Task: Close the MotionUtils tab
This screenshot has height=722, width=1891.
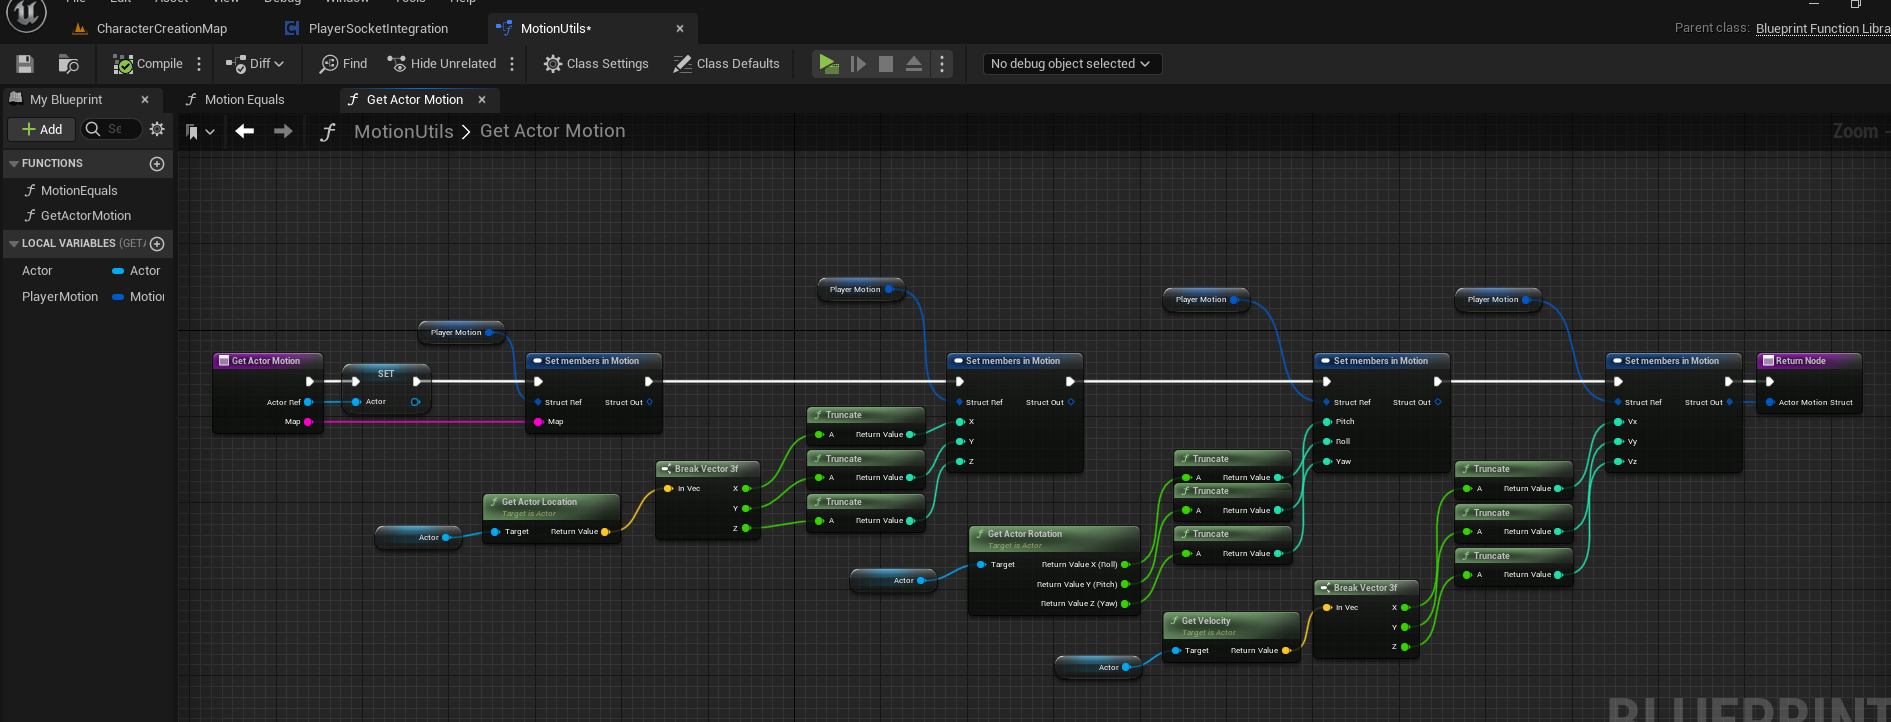Action: (680, 29)
